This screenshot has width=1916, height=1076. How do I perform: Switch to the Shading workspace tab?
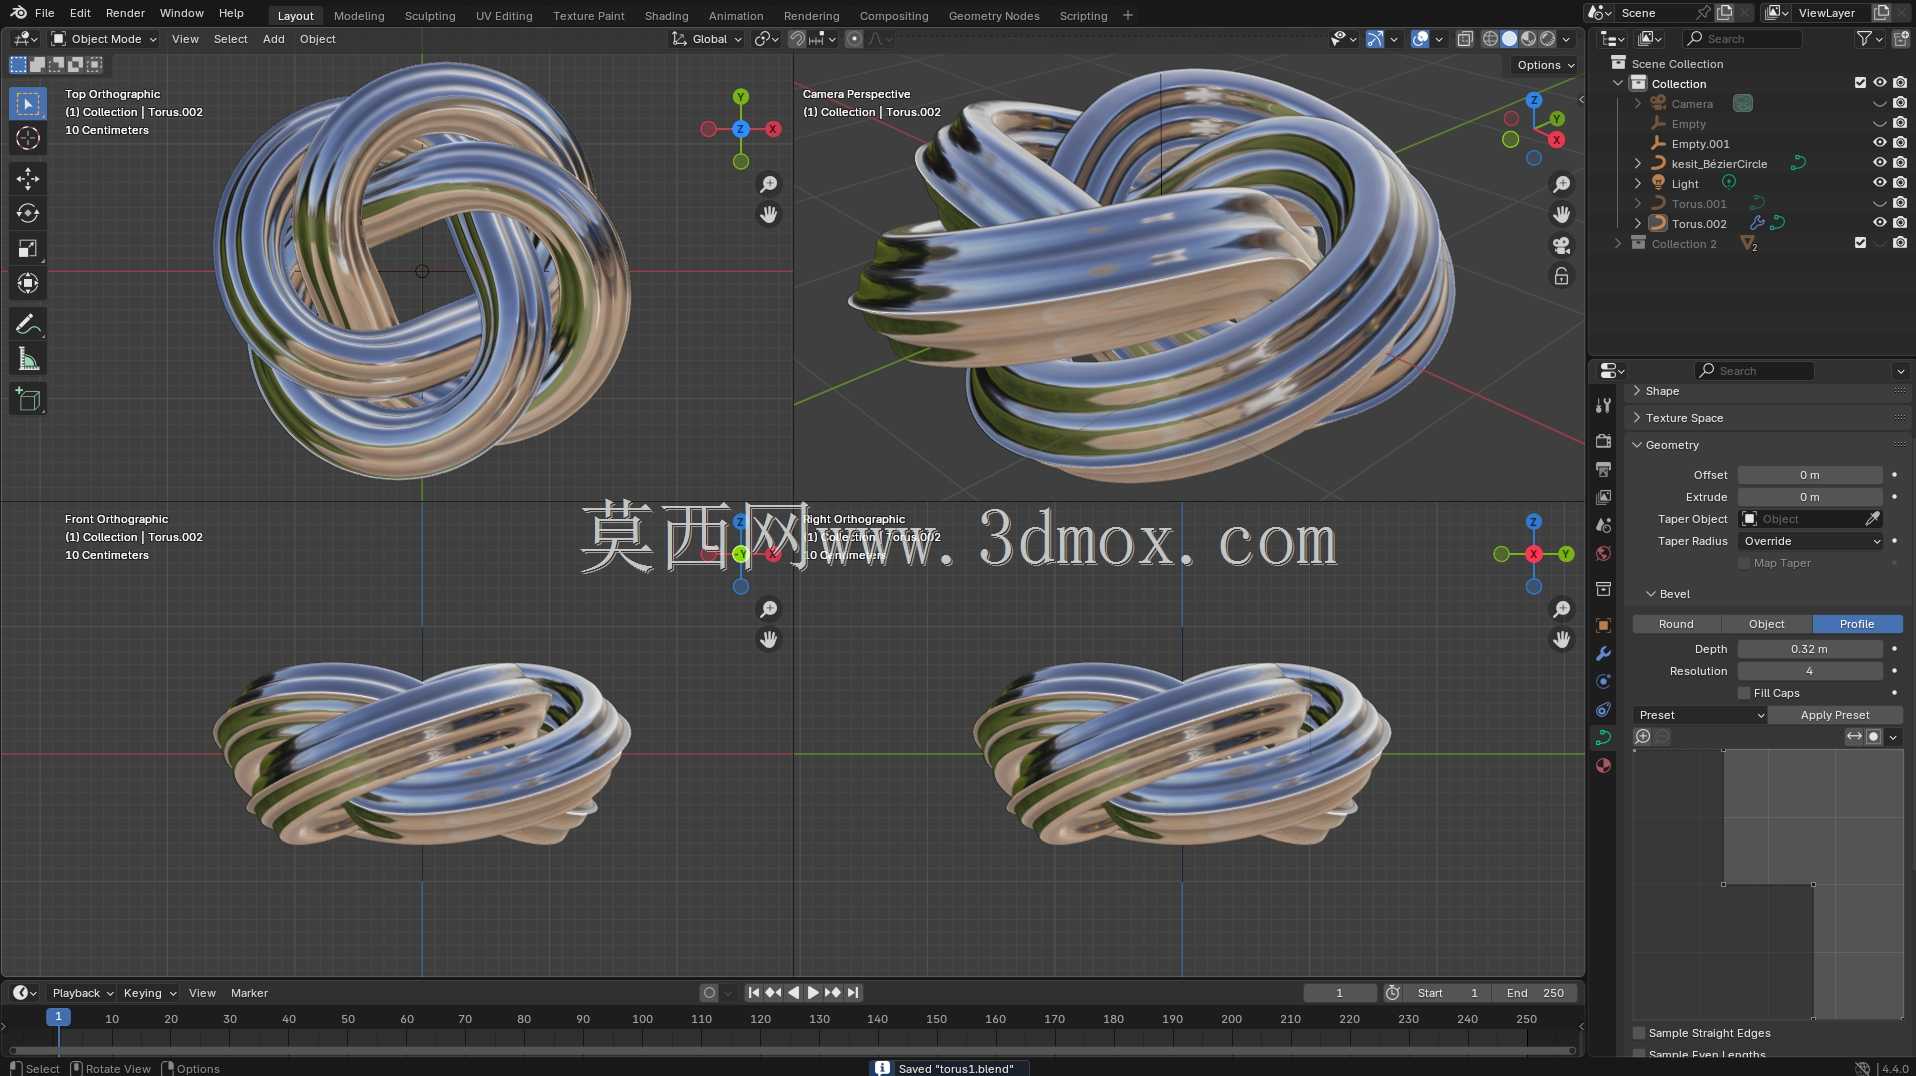666,15
